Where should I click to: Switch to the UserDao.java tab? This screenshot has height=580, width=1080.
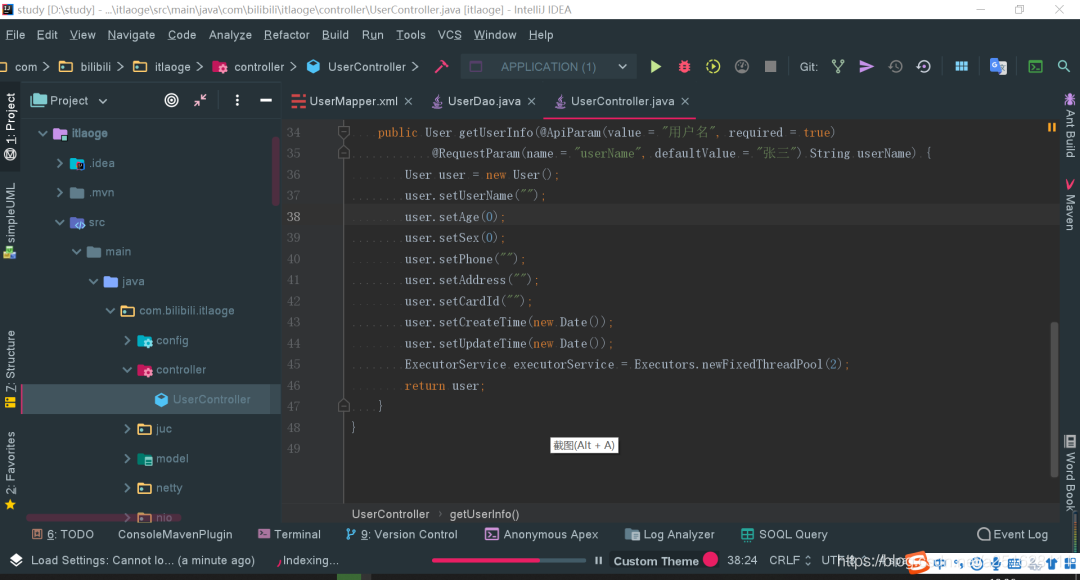point(484,101)
